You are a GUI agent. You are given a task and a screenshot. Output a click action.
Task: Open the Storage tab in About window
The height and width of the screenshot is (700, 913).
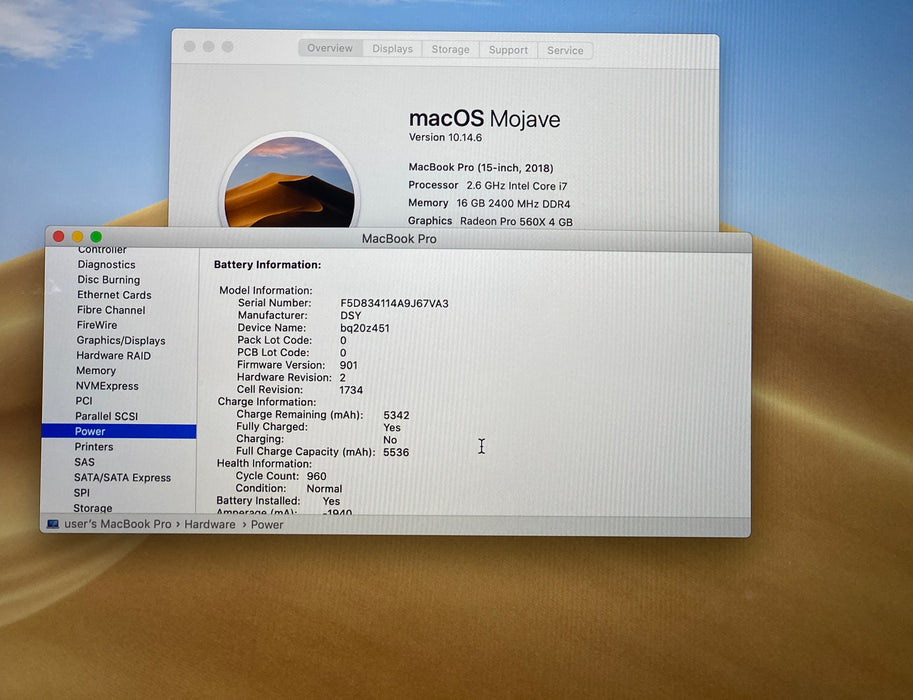(x=450, y=50)
